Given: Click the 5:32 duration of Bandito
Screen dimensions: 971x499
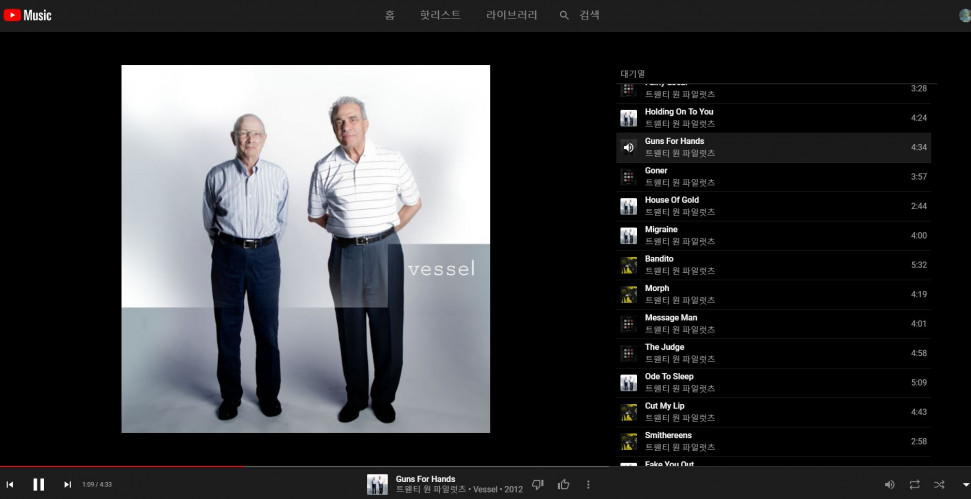Looking at the screenshot, I should coord(919,265).
